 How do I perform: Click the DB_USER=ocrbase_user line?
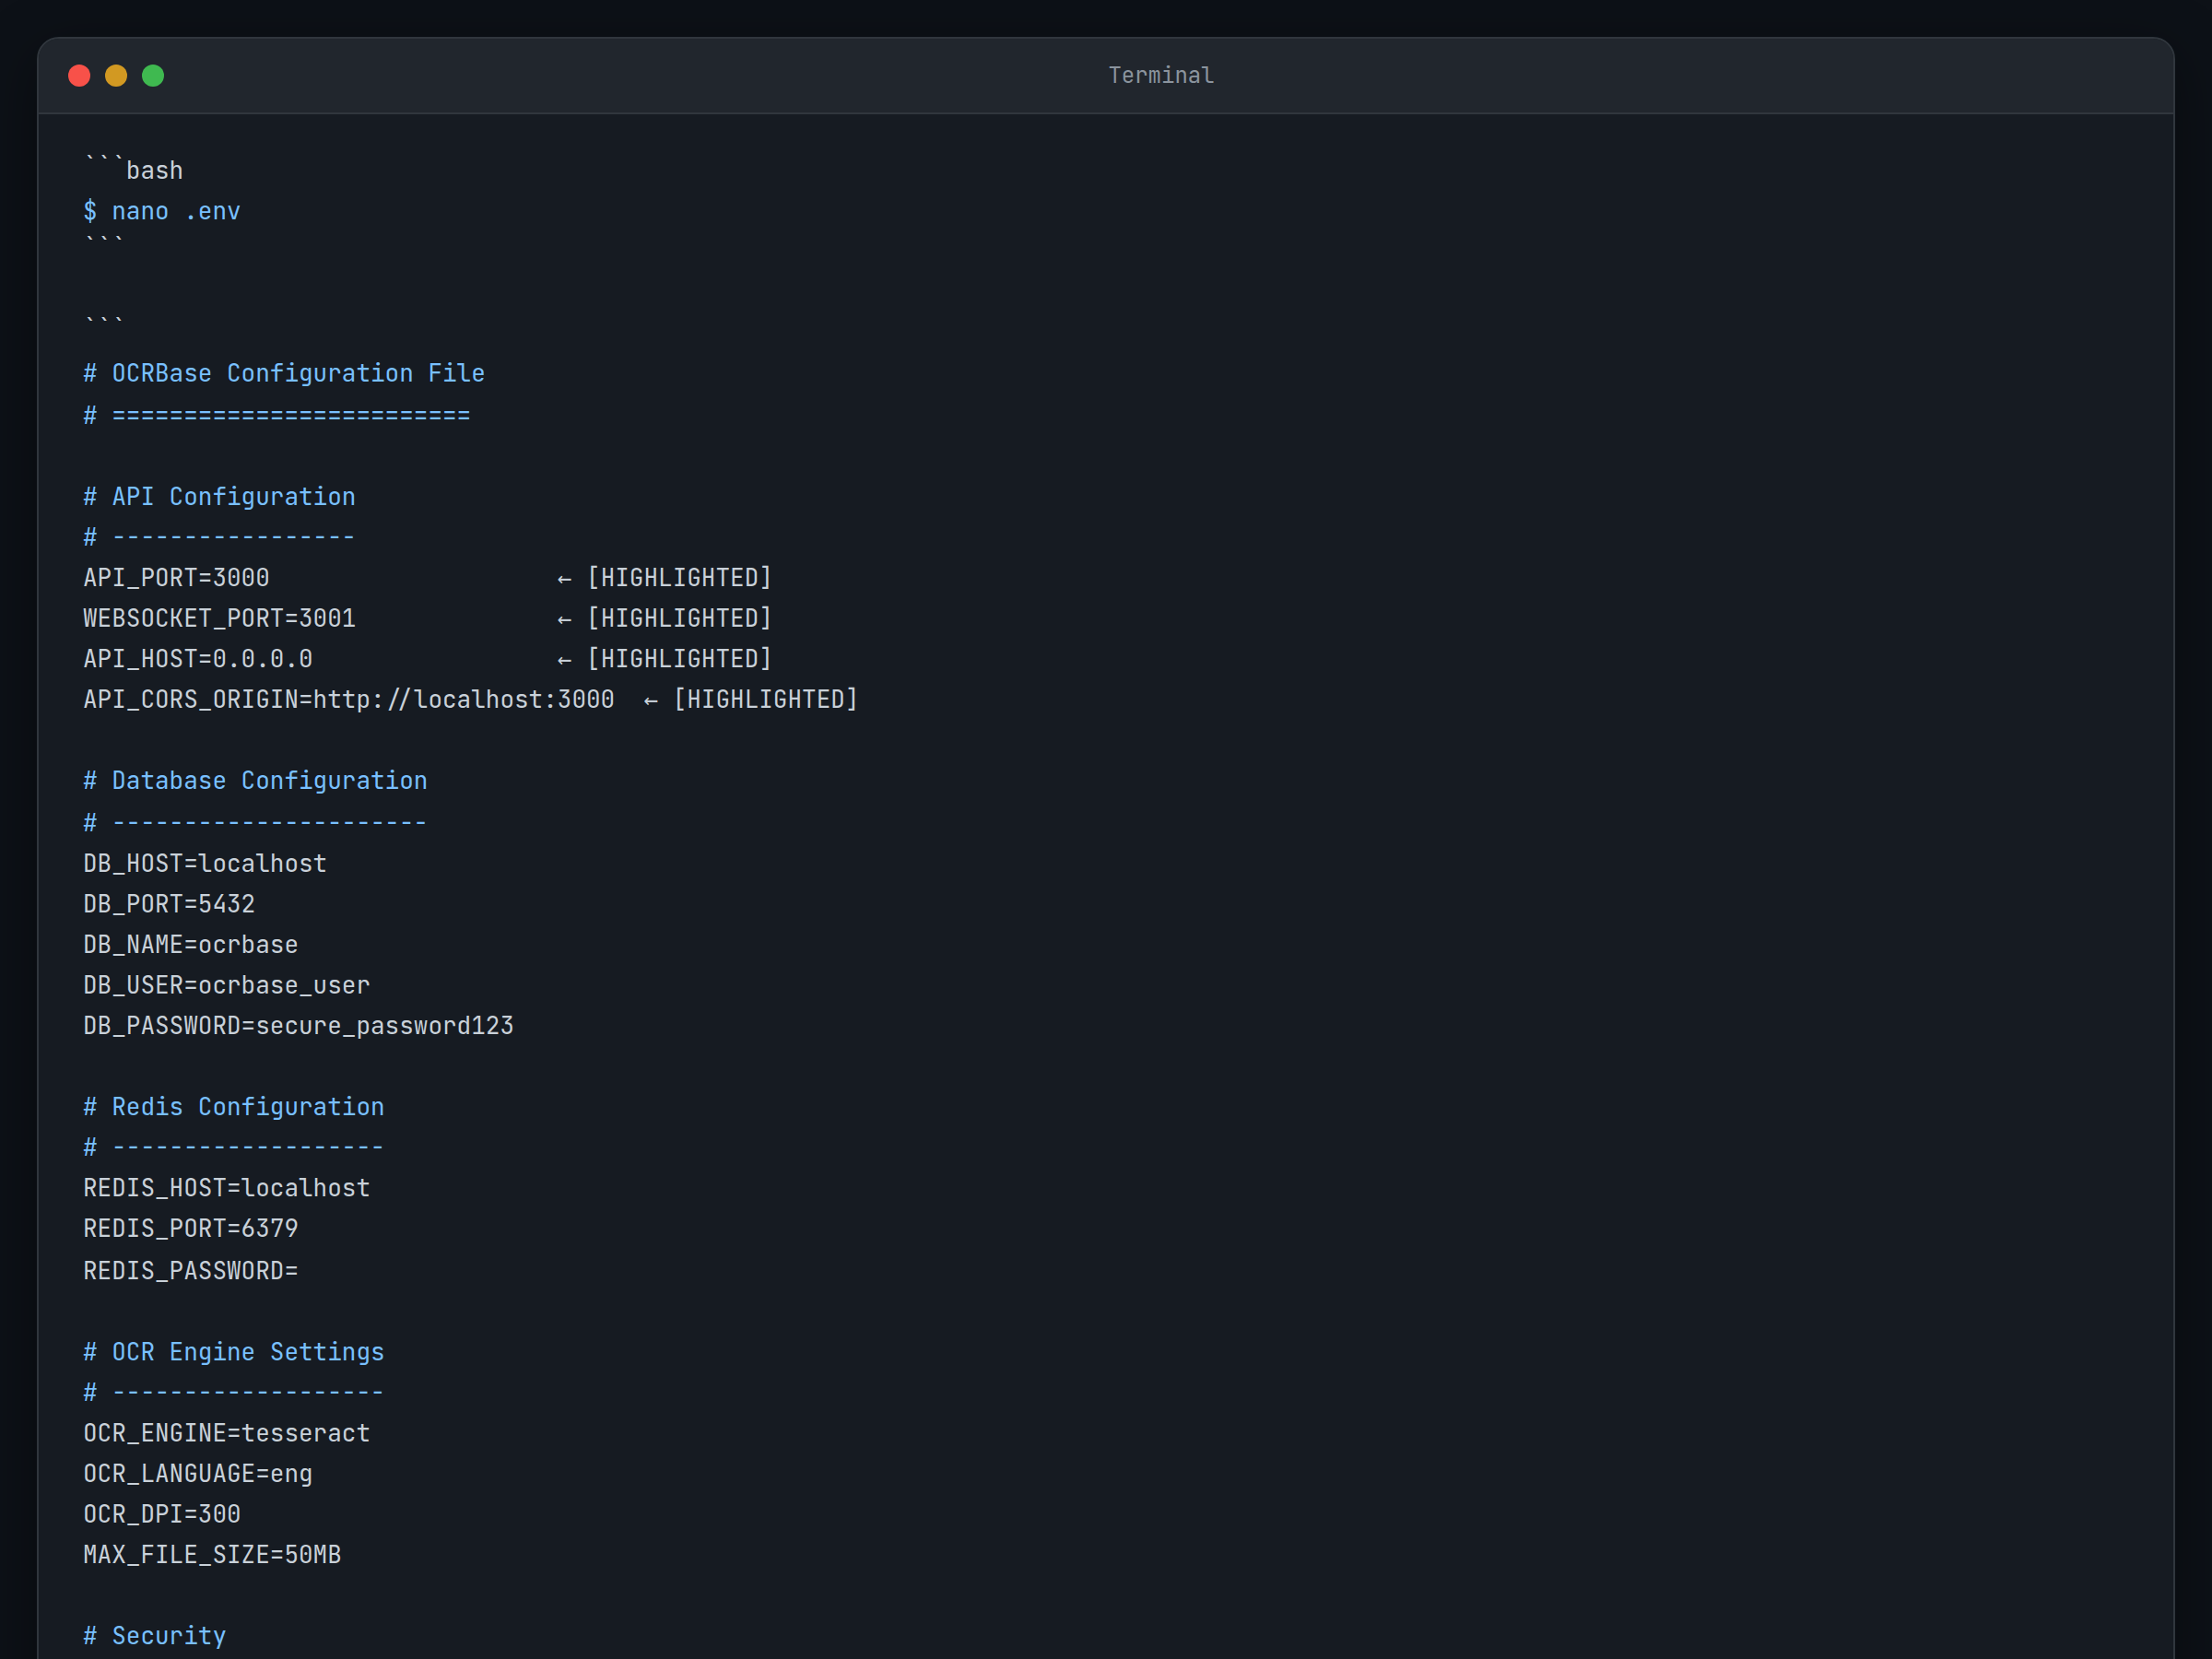[x=227, y=985]
